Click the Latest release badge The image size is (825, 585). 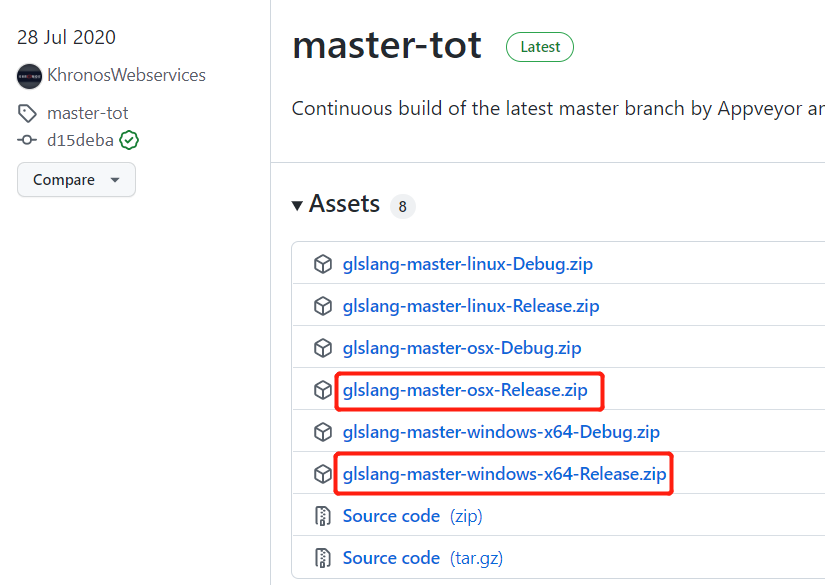coord(540,47)
